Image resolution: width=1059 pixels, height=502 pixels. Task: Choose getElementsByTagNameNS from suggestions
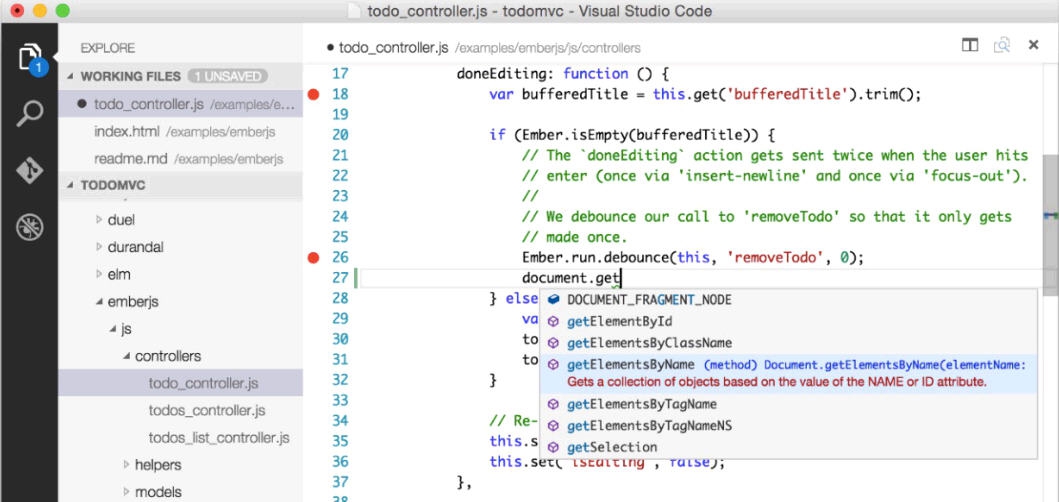click(788, 426)
